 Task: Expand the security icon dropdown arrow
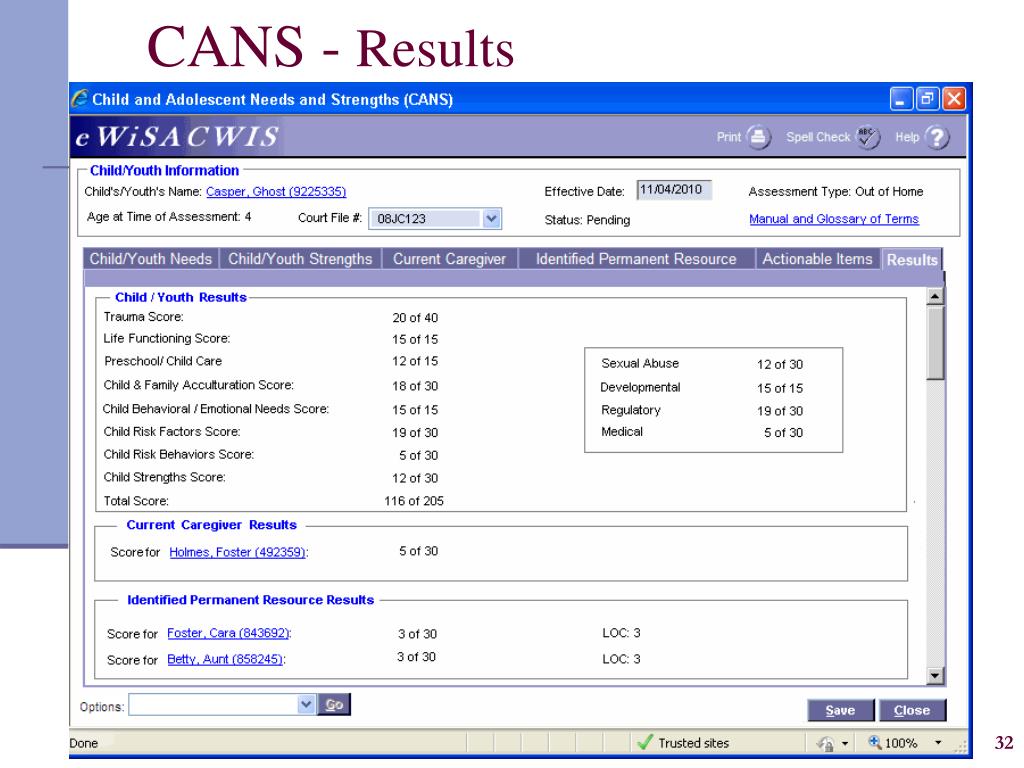844,743
